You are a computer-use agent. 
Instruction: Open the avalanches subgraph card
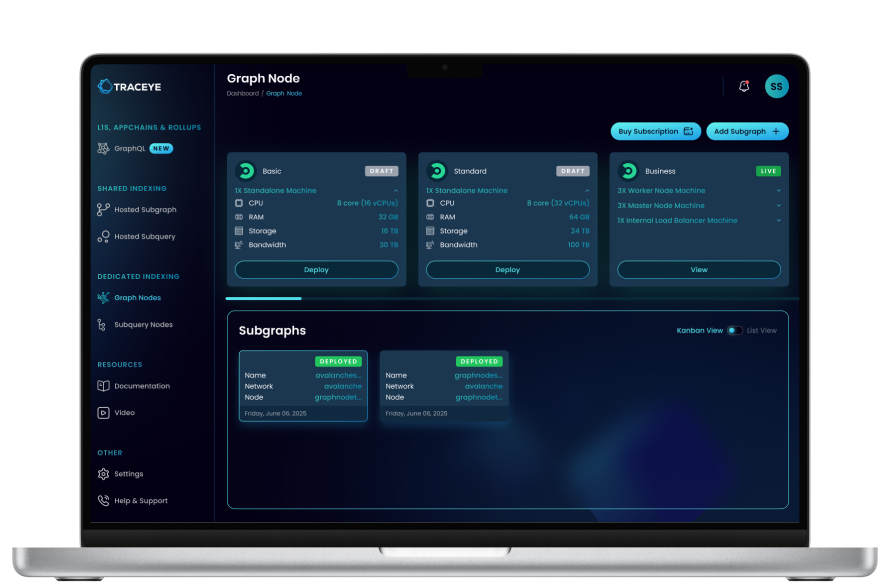tap(303, 386)
